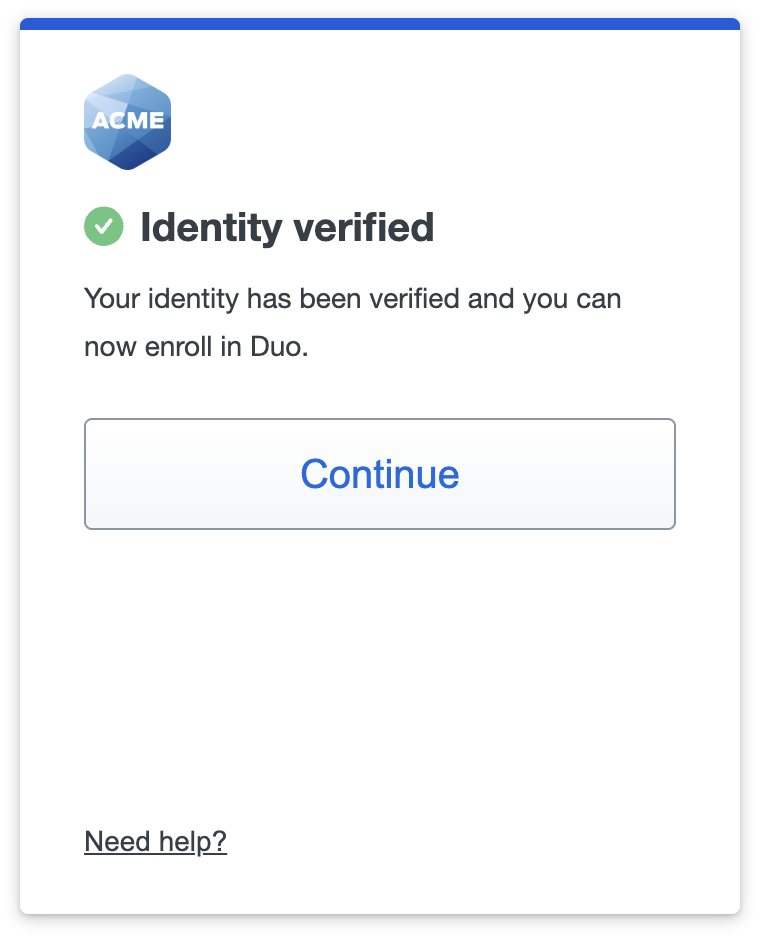Image resolution: width=760 pixels, height=941 pixels.
Task: Click the success status icon beside the heading
Action: [103, 227]
